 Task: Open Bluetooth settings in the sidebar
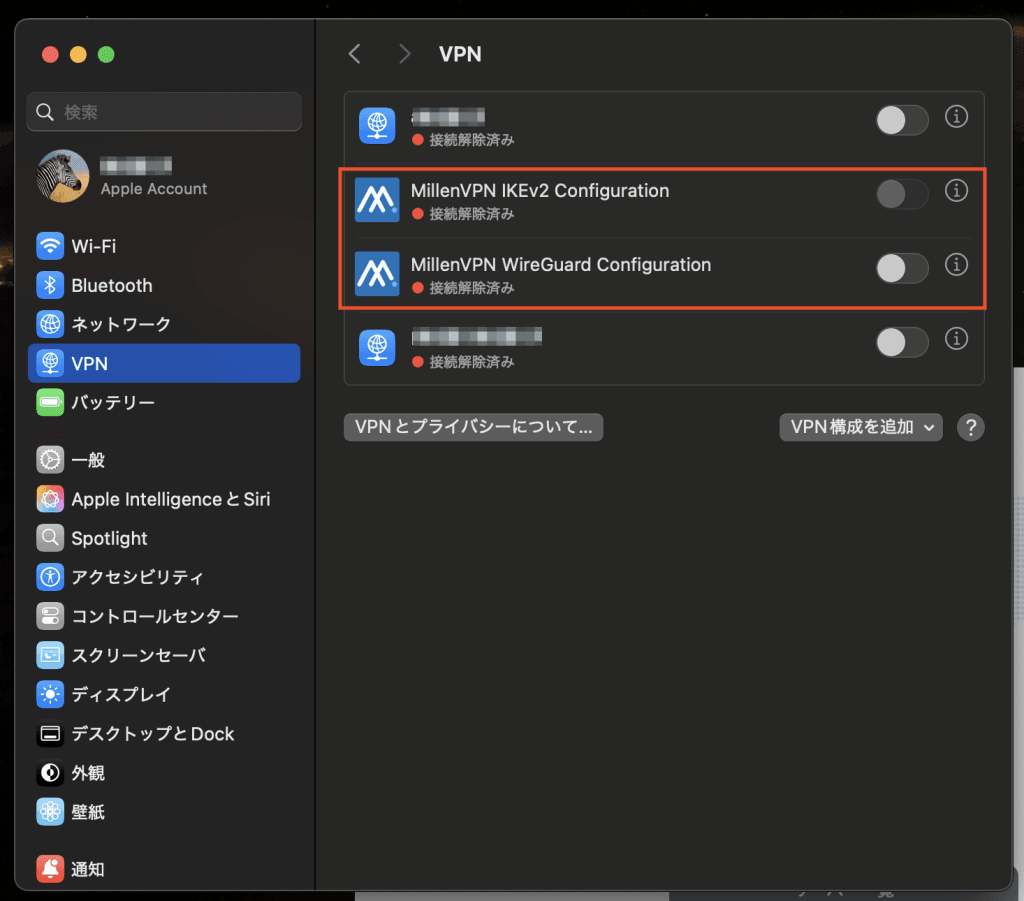111,285
